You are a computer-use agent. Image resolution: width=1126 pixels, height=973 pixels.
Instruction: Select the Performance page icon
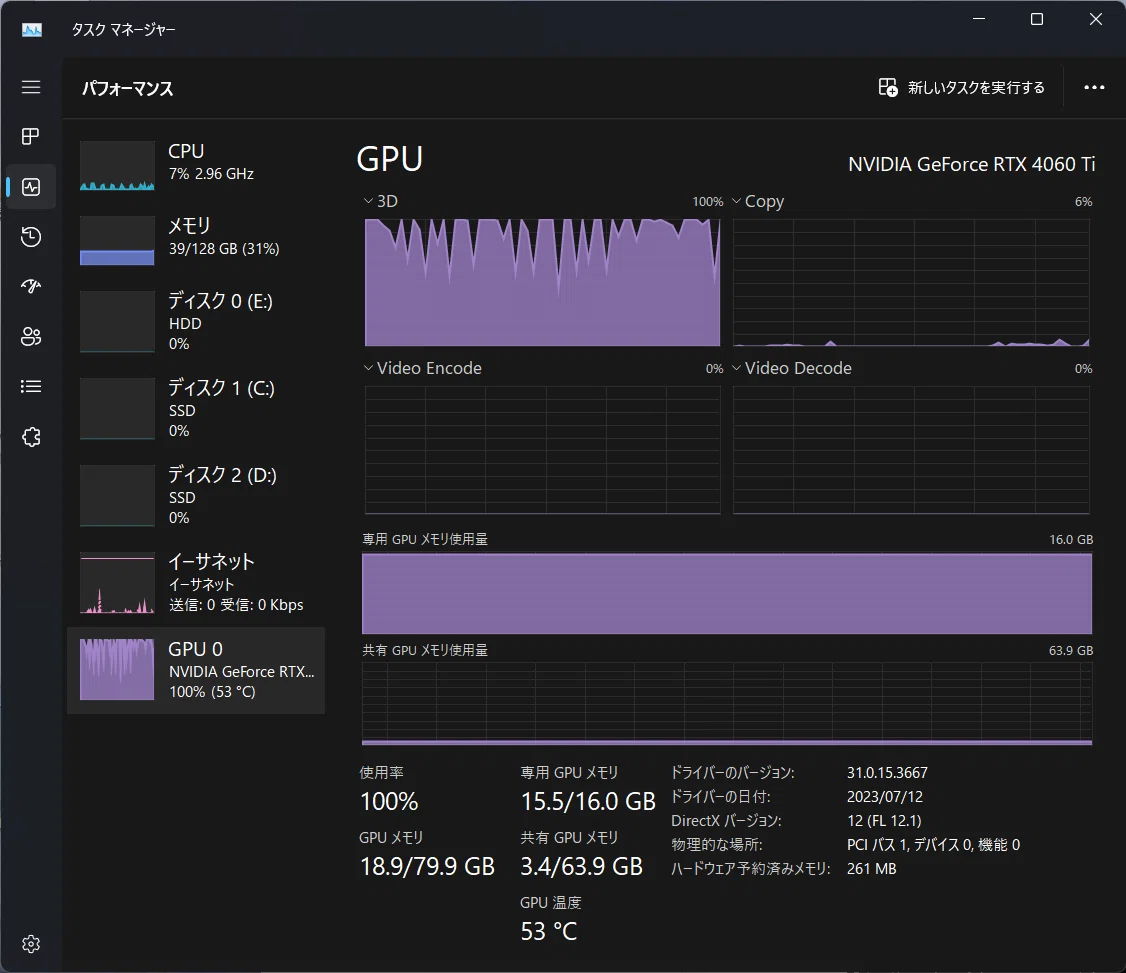point(31,187)
